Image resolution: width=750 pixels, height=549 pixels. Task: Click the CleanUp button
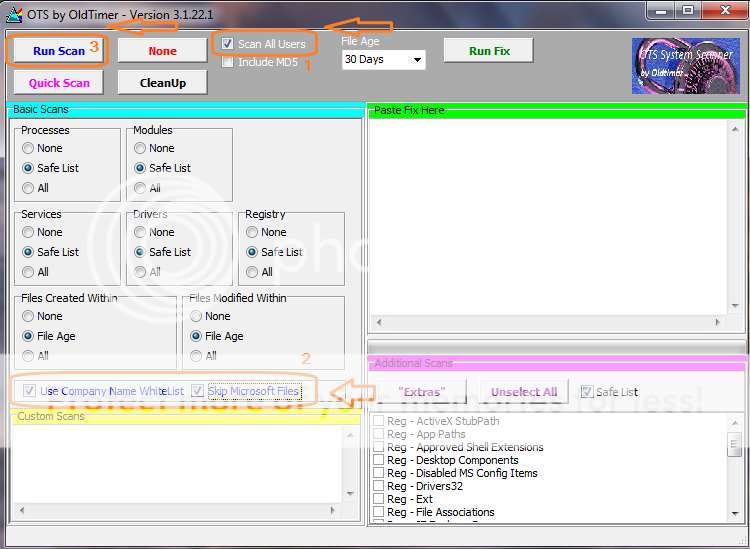tap(162, 83)
